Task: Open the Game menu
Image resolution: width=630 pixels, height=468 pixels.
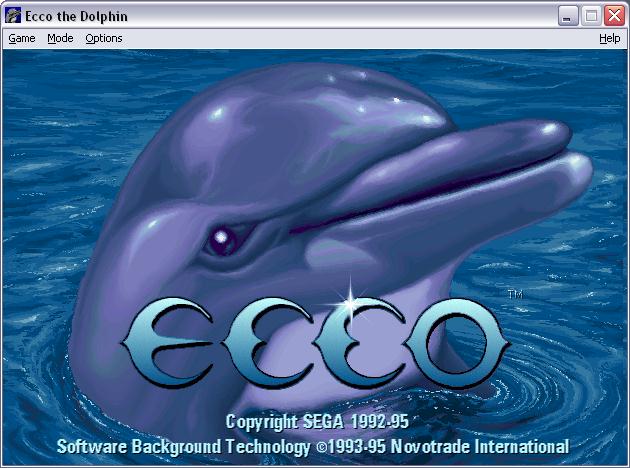Action: [x=22, y=39]
